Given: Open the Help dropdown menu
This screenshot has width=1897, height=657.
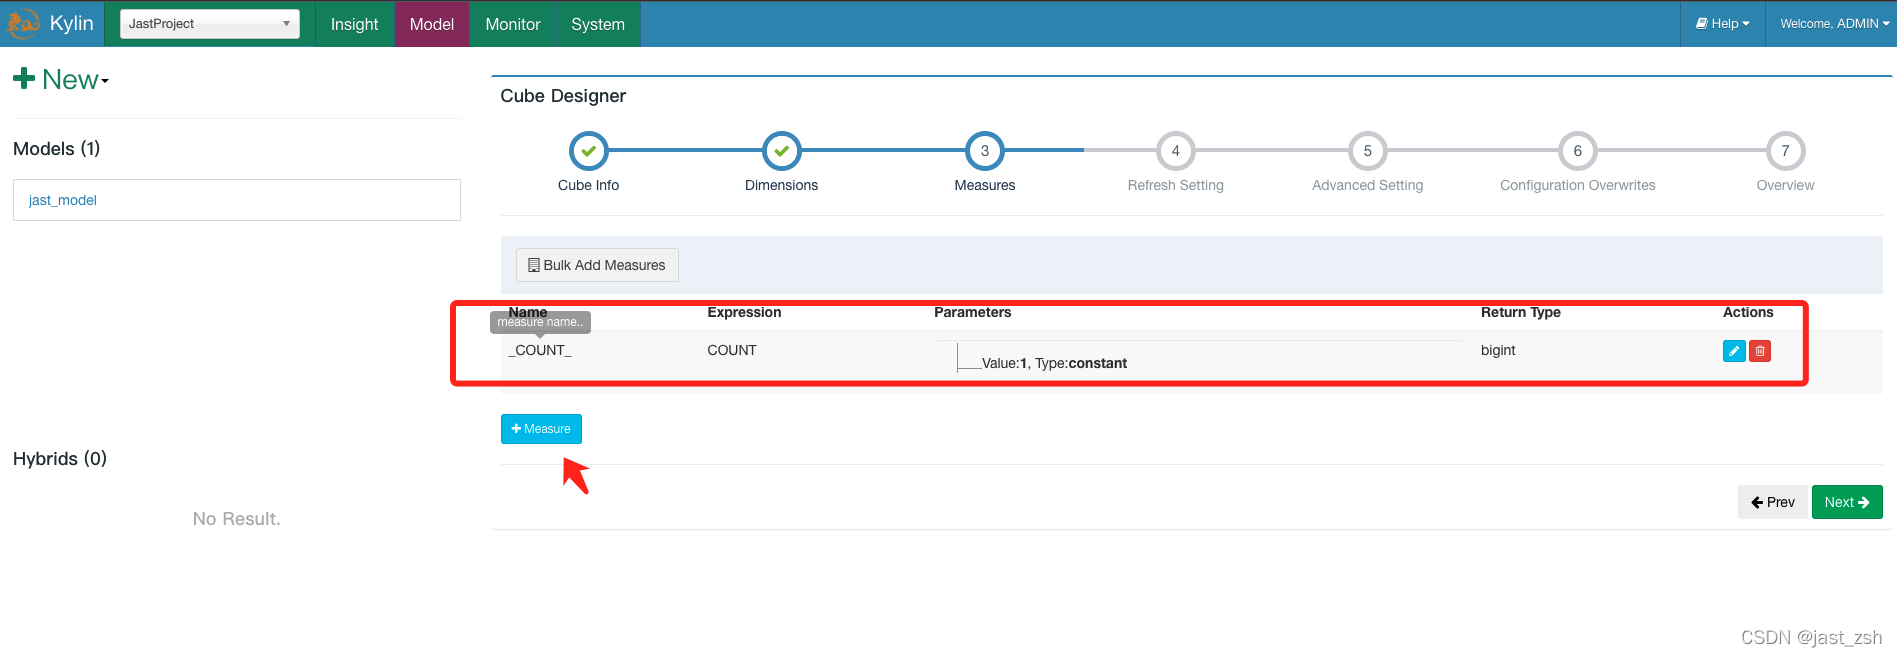Looking at the screenshot, I should tap(1723, 24).
